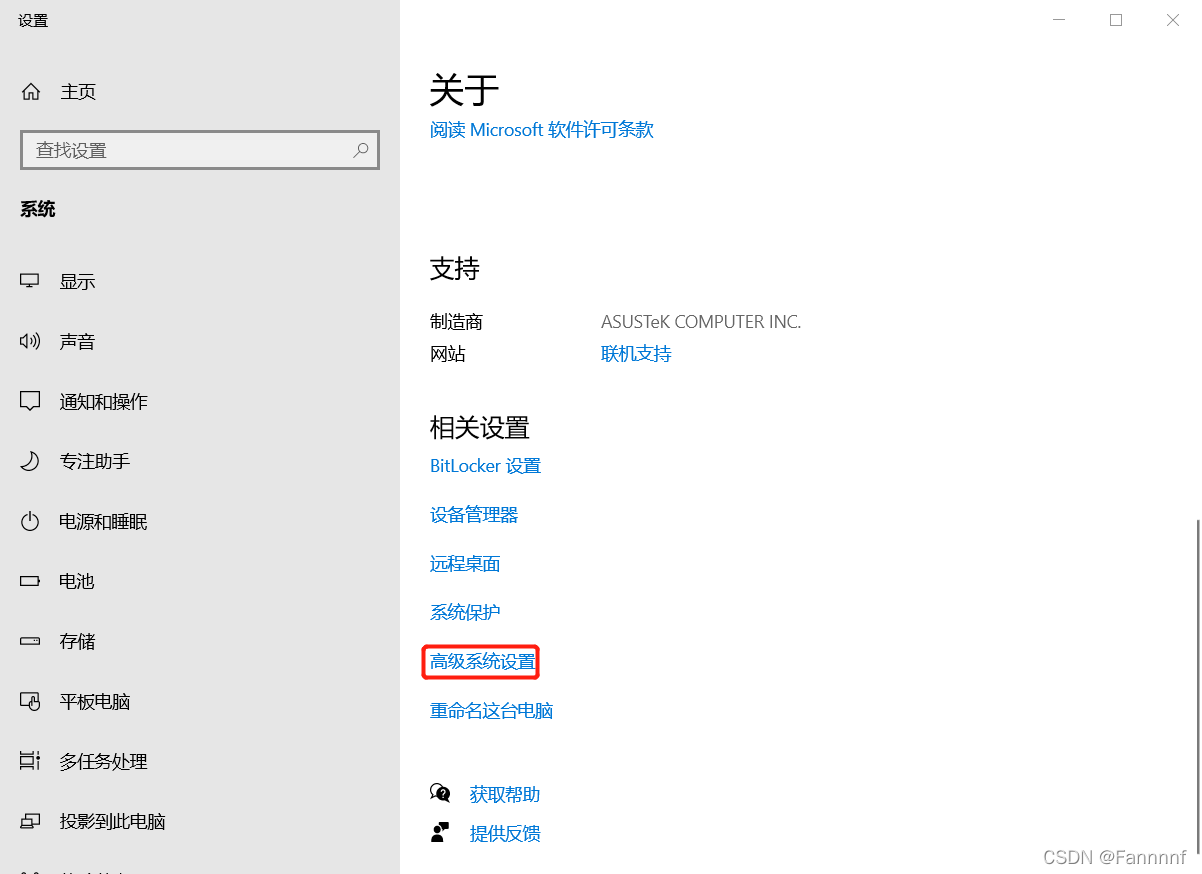Click the Power and sleep icon
Screen dimensions: 1202x874
[x=30, y=521]
